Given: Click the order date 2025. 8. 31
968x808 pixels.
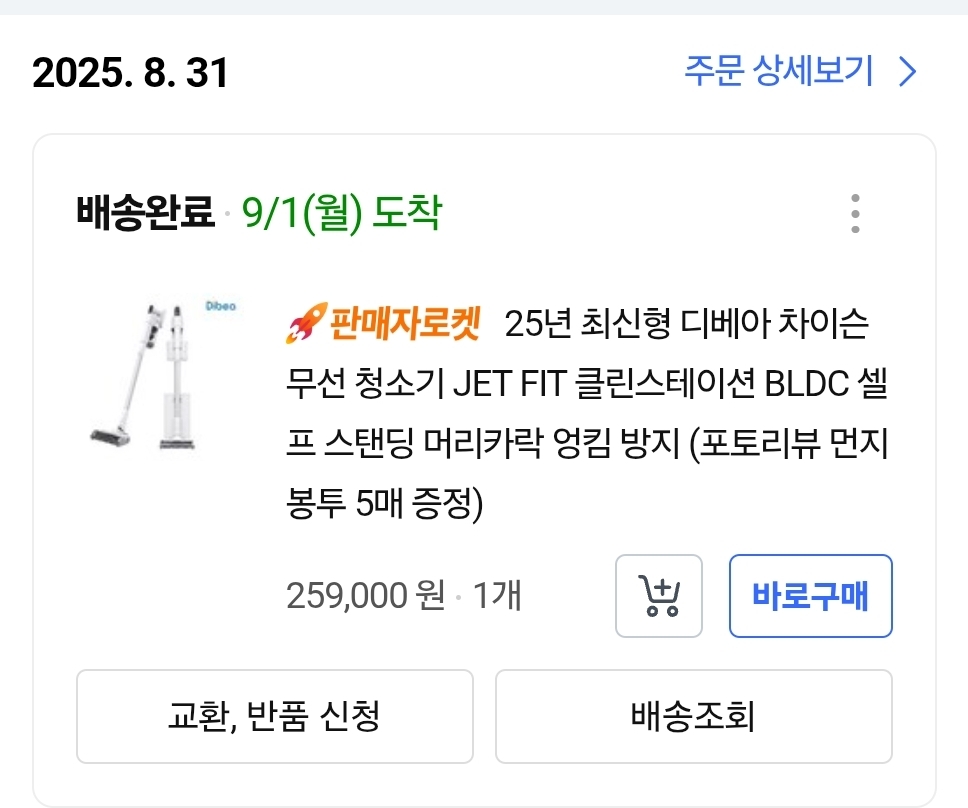Looking at the screenshot, I should tap(130, 74).
